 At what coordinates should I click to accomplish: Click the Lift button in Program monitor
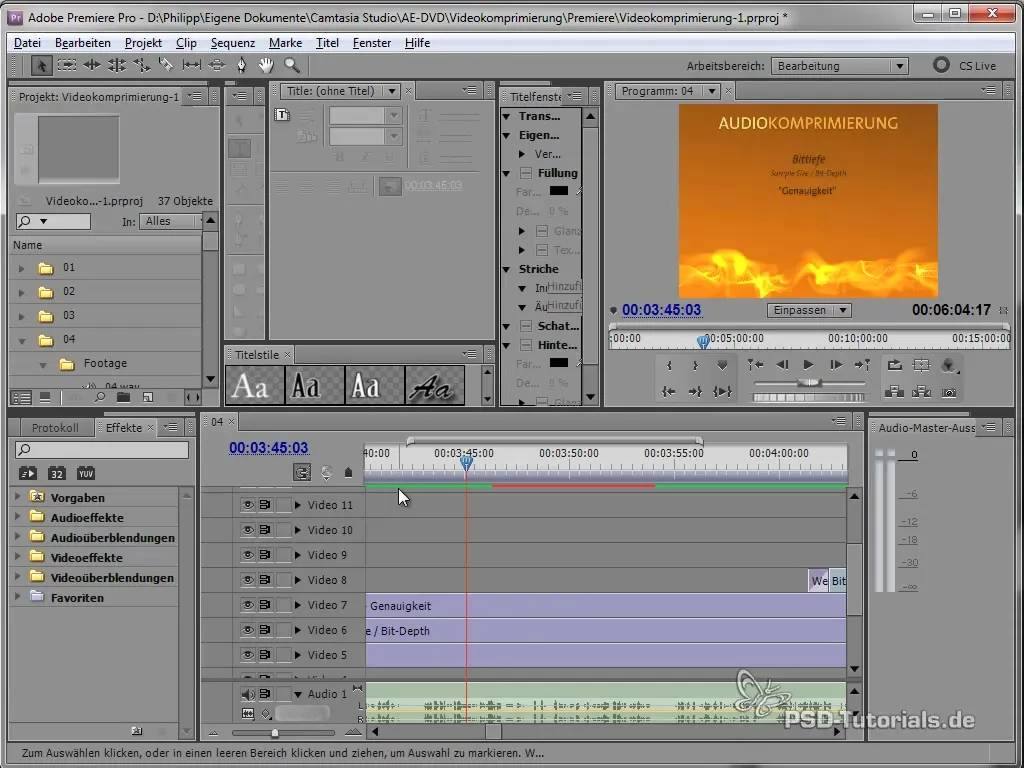[894, 392]
